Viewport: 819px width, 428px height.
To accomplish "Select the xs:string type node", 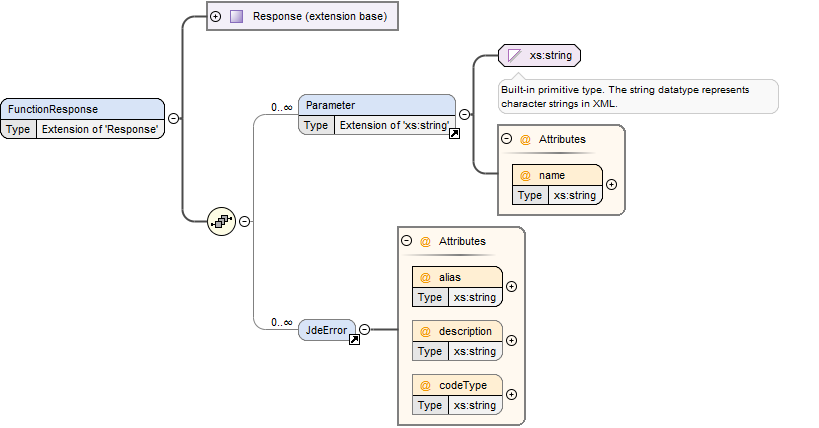I will point(540,55).
